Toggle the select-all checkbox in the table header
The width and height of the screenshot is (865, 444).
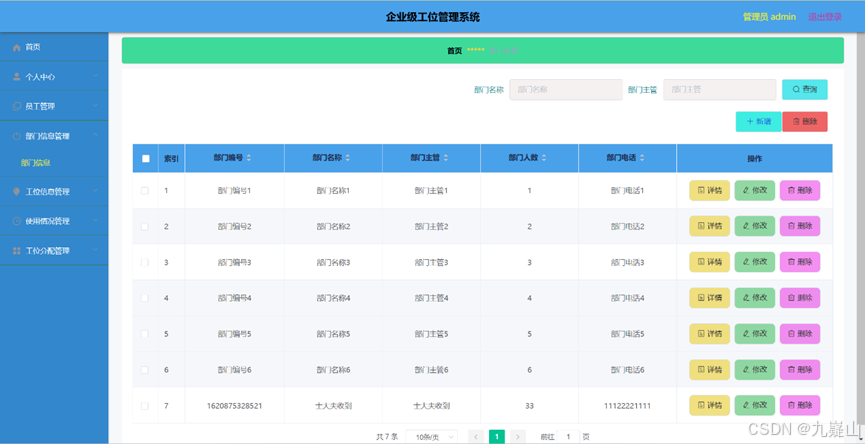(x=146, y=158)
